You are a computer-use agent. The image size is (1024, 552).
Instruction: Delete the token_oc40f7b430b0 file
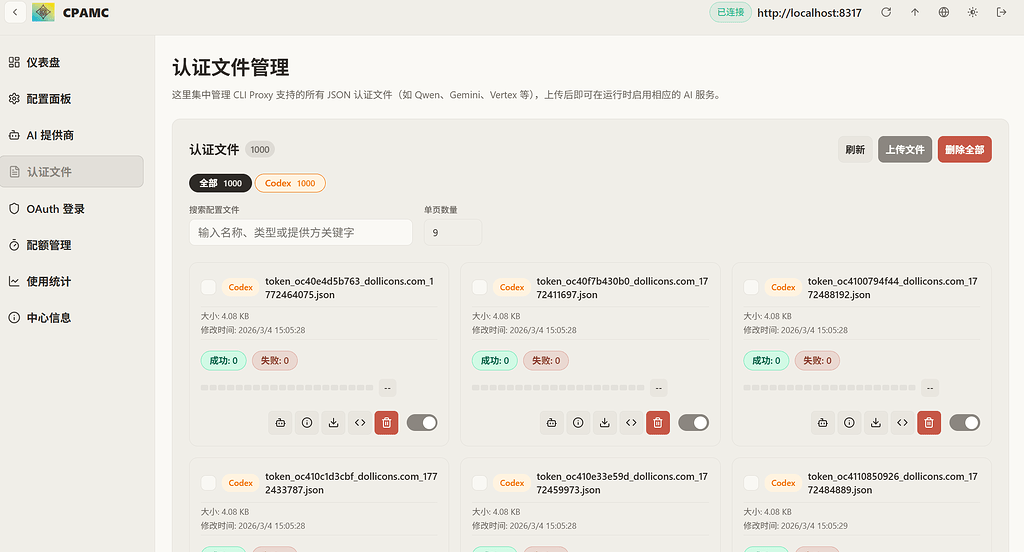tap(658, 423)
